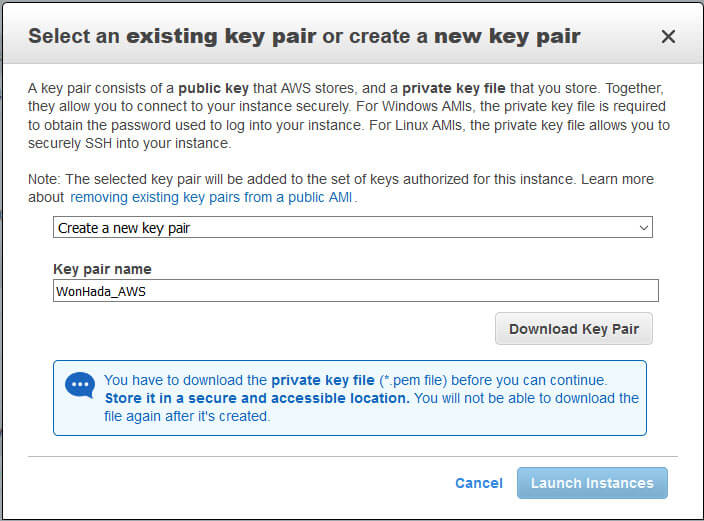Click the 'Key pair name' field label
Screen dimensions: 704x521
pos(102,269)
